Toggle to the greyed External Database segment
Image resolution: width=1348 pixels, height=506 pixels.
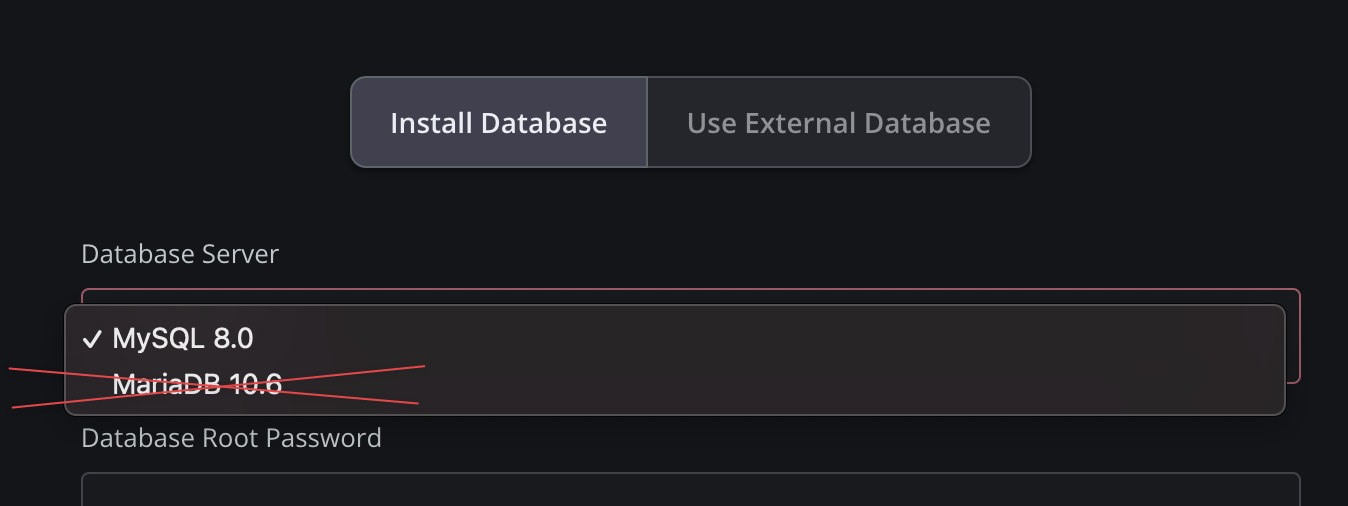[839, 123]
